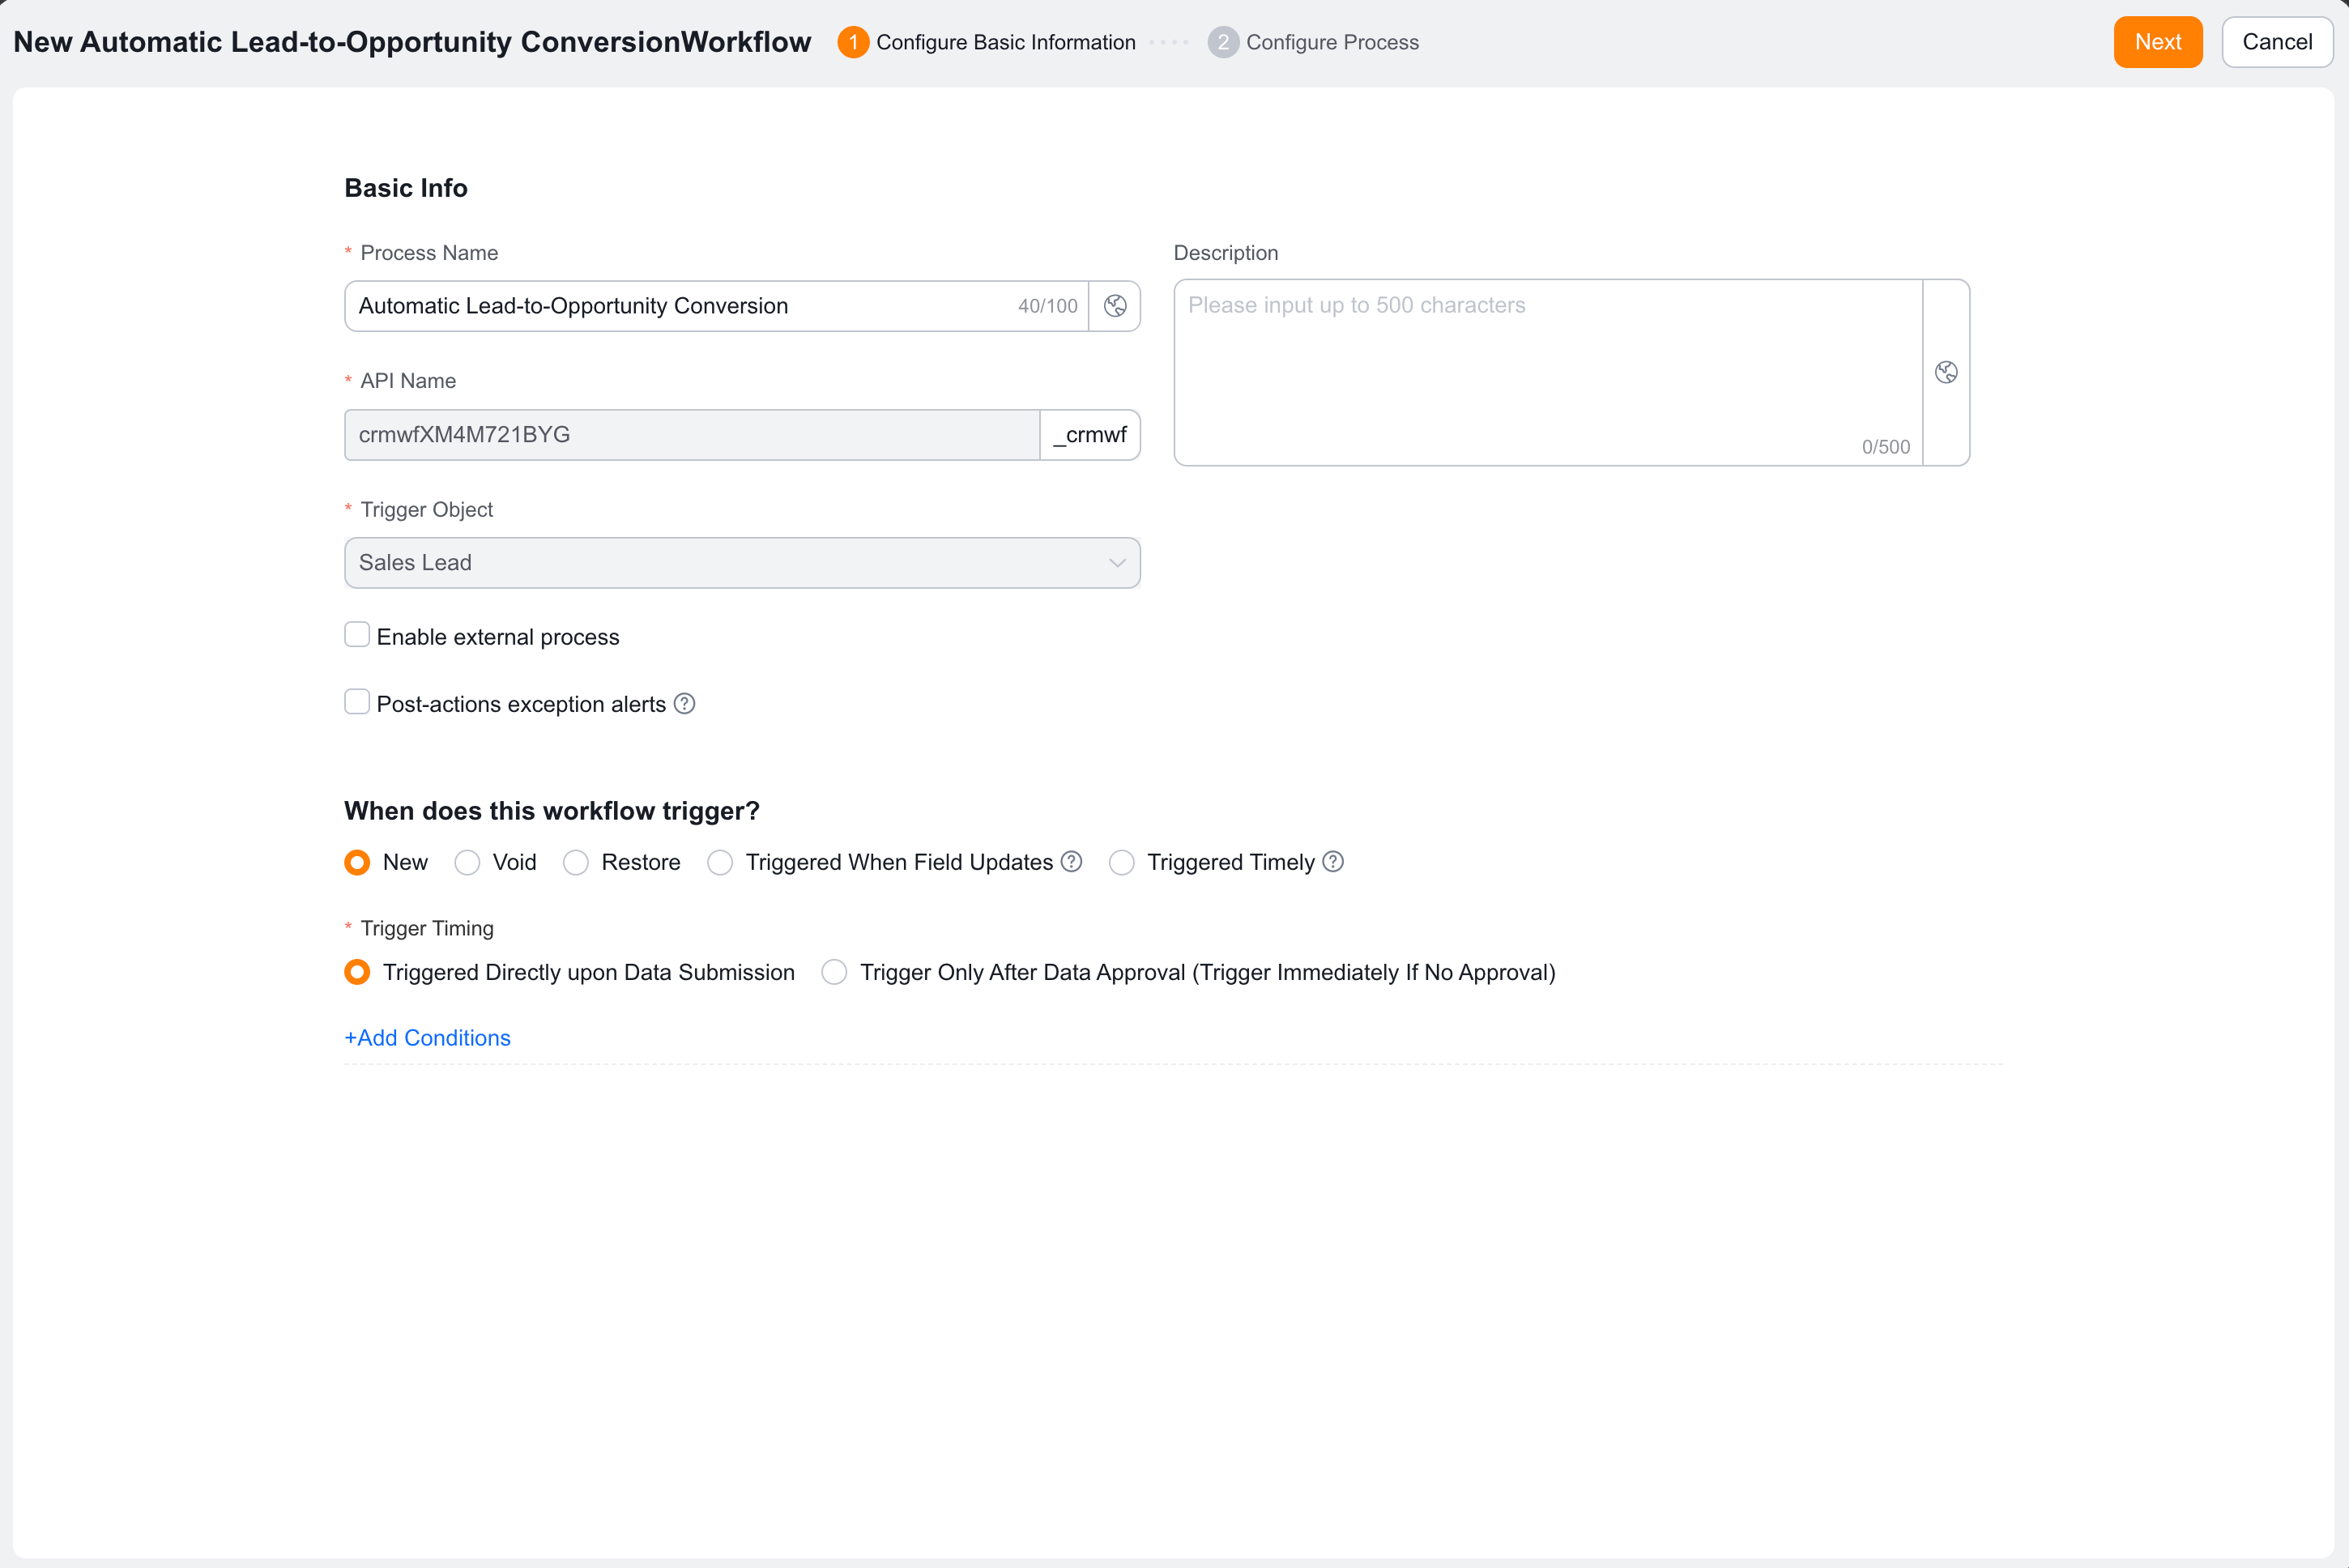Show help for Triggered When Field Updates
This screenshot has width=2349, height=1568.
tap(1071, 862)
